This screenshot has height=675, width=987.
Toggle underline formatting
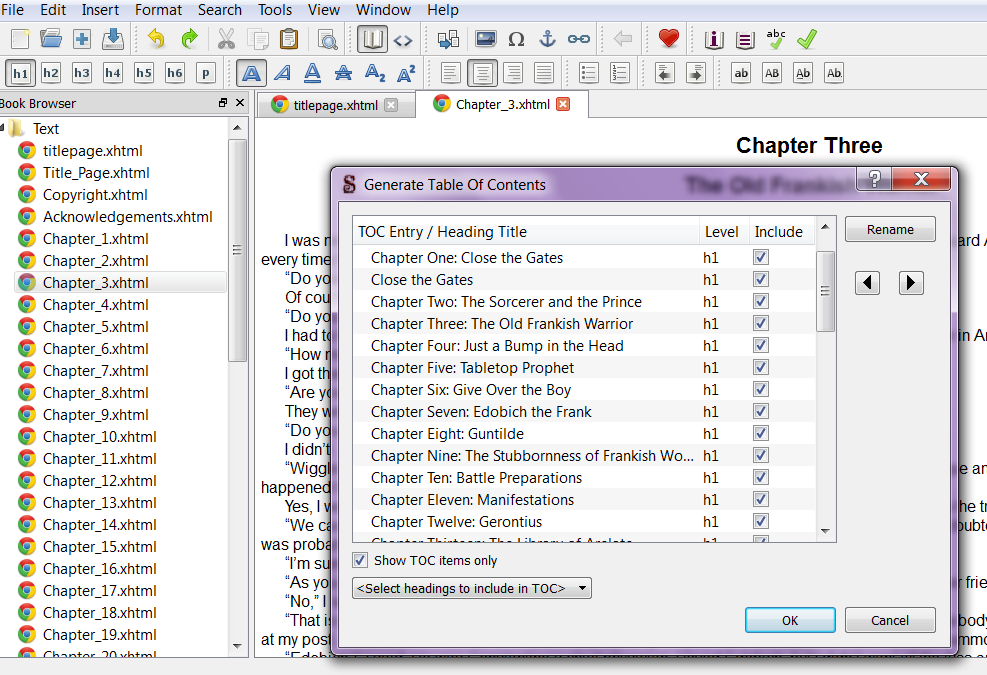pyautogui.click(x=312, y=73)
